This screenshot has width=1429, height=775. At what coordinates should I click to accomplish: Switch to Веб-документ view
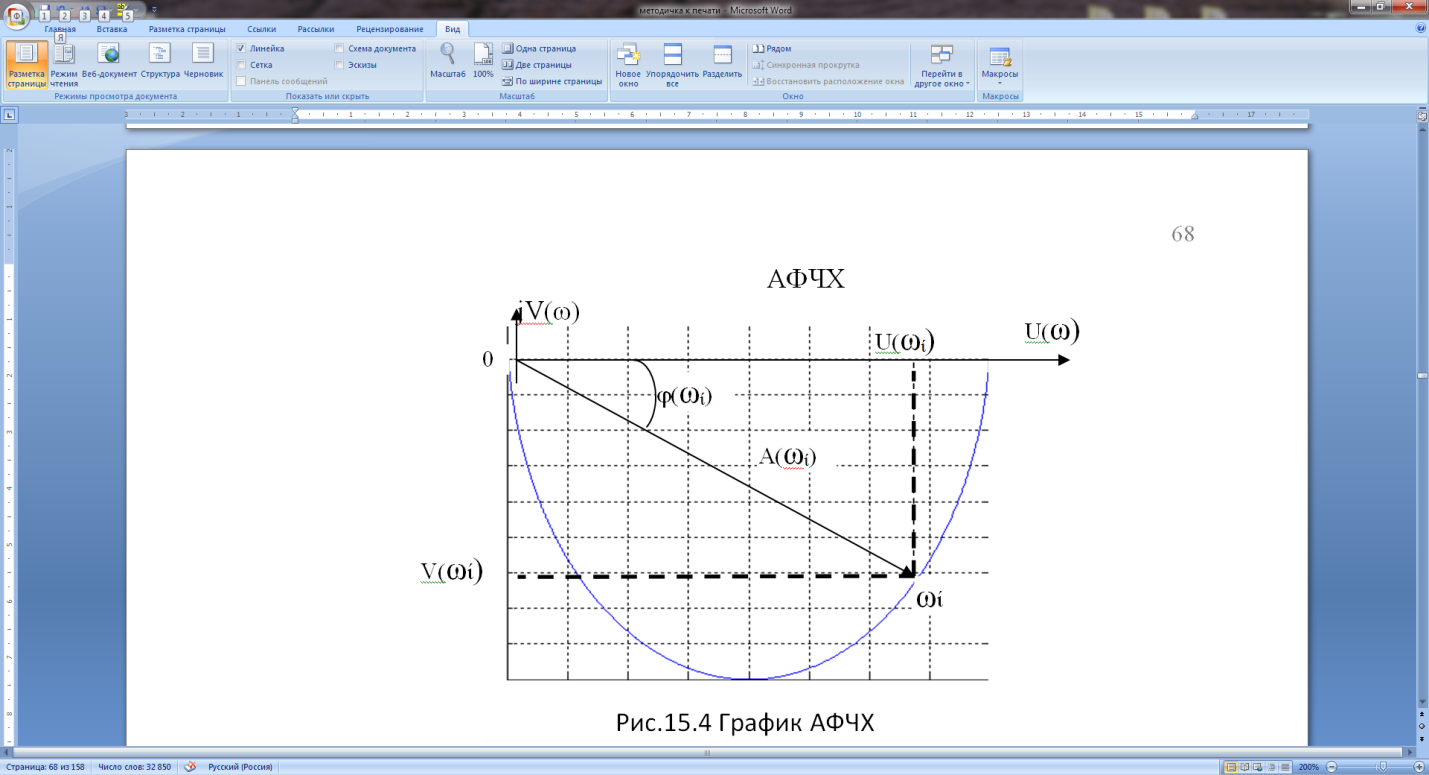pyautogui.click(x=109, y=62)
